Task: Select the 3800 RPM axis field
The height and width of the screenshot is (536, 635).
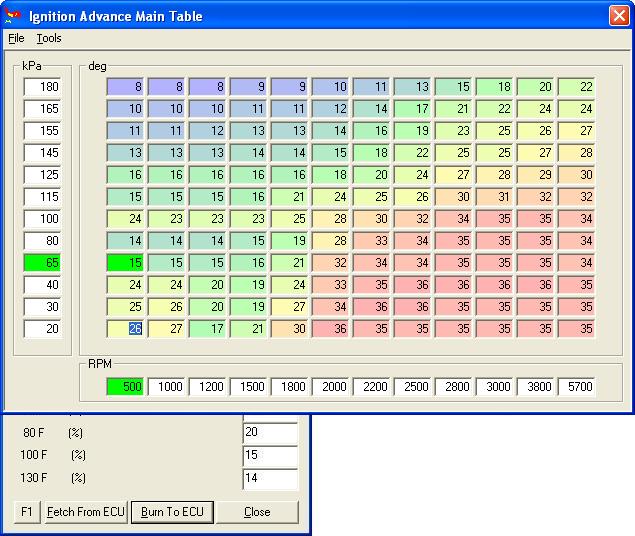Action: 535,387
